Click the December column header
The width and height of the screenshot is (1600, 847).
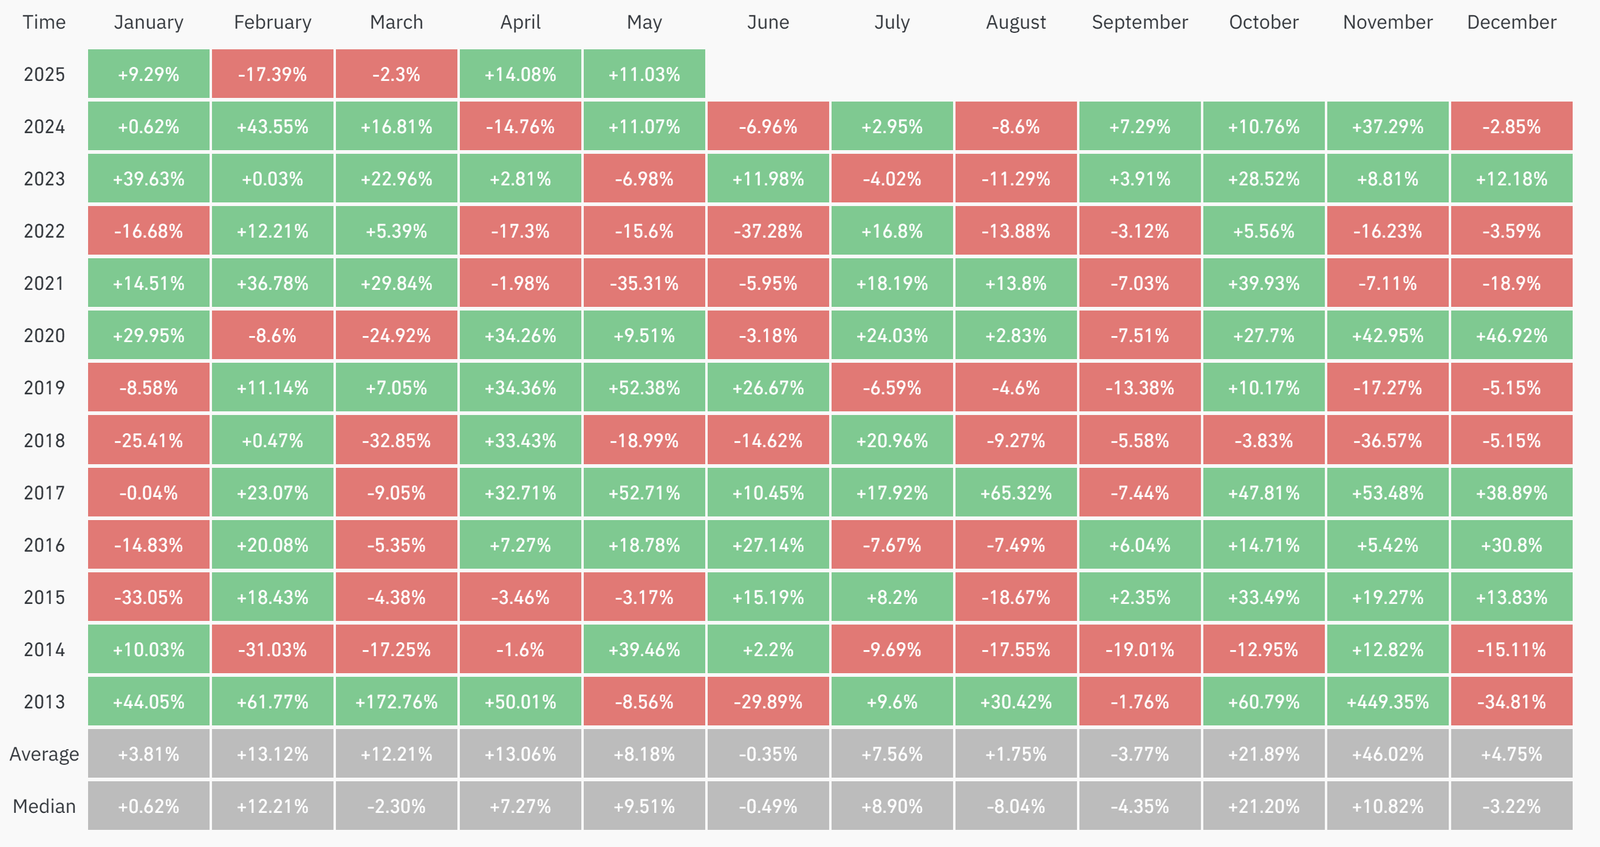pos(1511,22)
